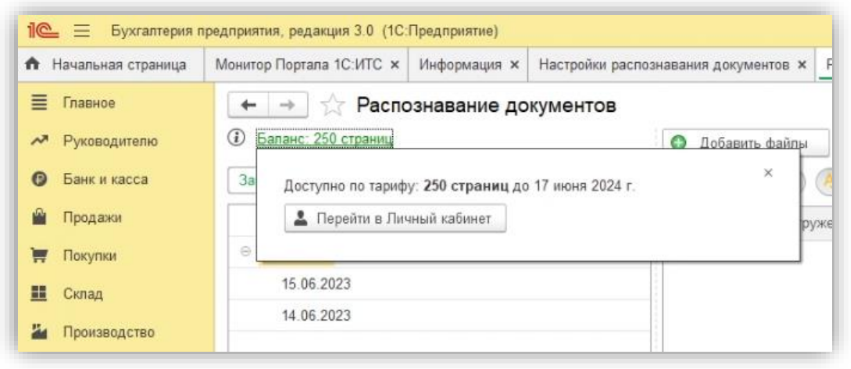The image size is (851, 369).
Task: Add page to favorites with star
Action: 332,106
